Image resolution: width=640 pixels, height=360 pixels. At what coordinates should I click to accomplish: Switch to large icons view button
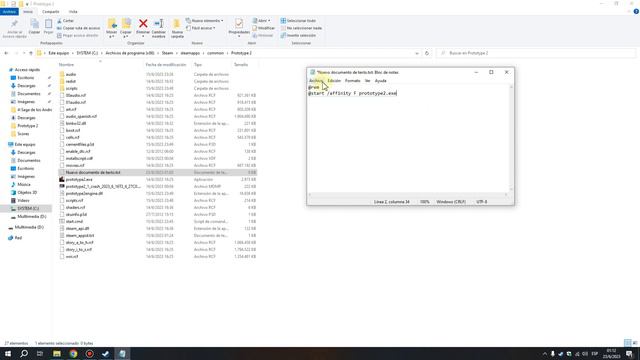(x=635, y=343)
